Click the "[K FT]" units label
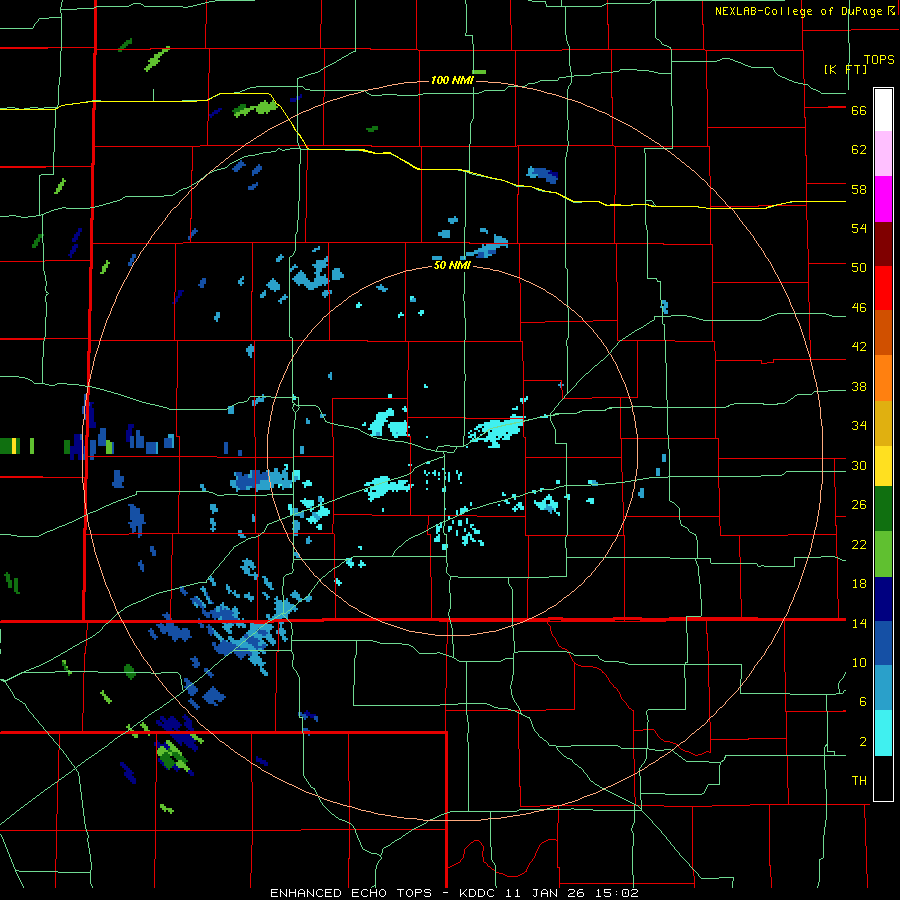The image size is (900, 900). [x=845, y=69]
